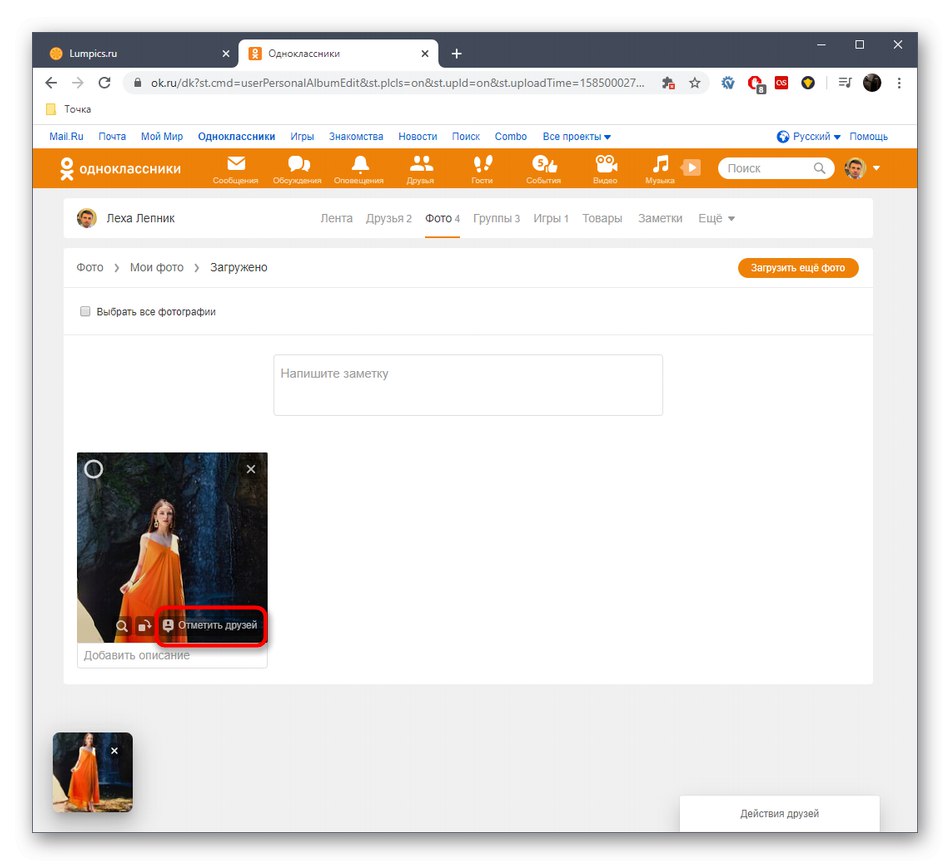950x865 pixels.
Task: Open the Chrome three-dot menu
Action: [x=899, y=83]
